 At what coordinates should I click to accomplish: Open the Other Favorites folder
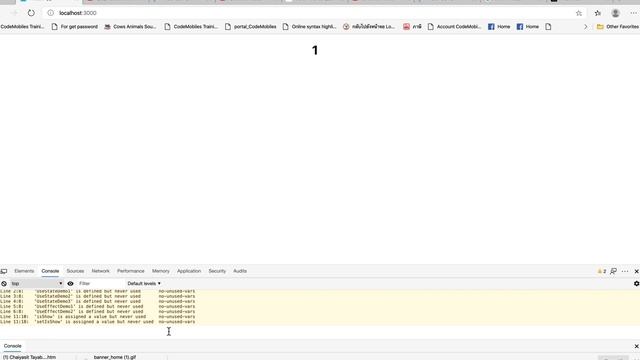point(618,27)
